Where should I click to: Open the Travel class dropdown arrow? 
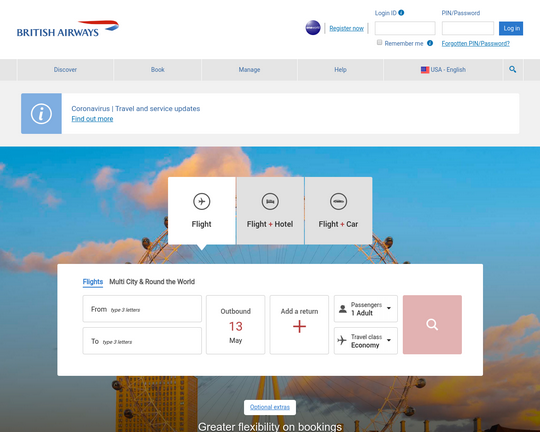point(389,340)
